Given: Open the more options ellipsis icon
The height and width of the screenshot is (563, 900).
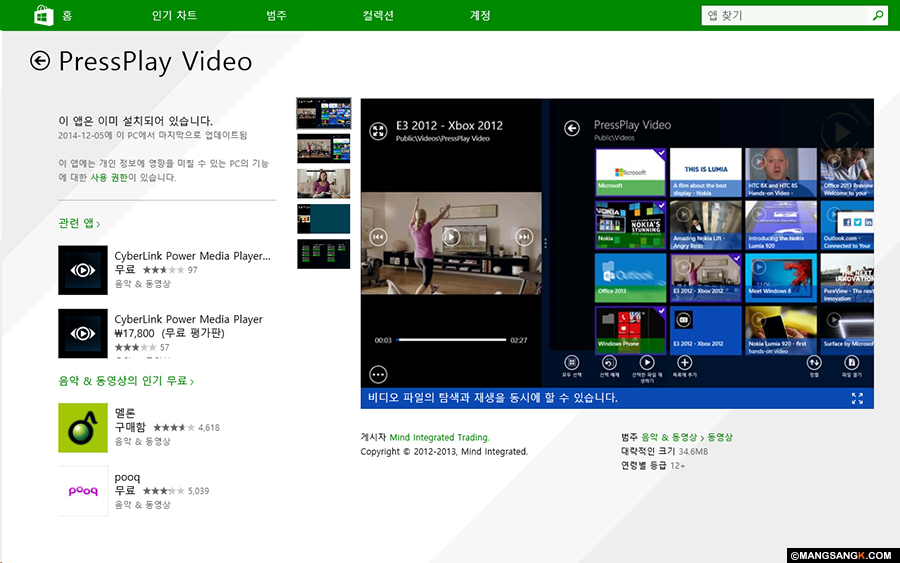Looking at the screenshot, I should (x=378, y=374).
